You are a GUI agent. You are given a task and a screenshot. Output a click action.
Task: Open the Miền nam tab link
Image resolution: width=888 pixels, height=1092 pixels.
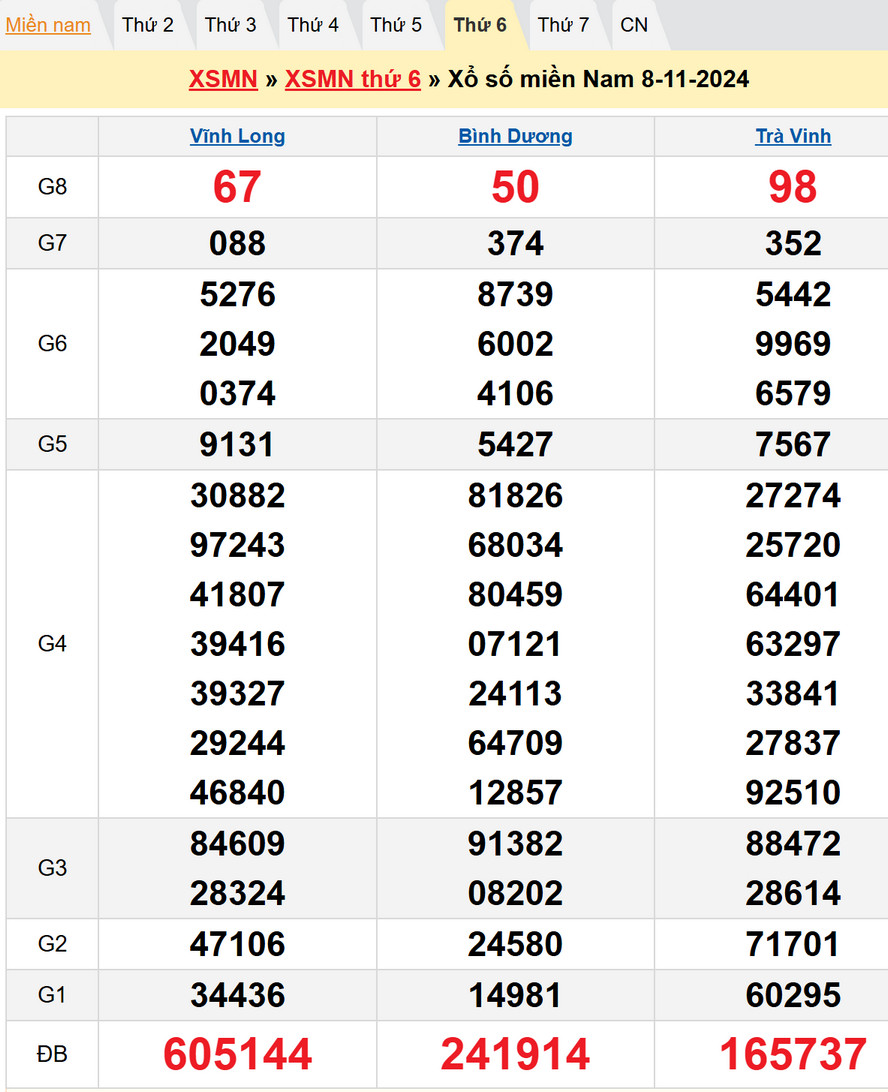(x=48, y=25)
